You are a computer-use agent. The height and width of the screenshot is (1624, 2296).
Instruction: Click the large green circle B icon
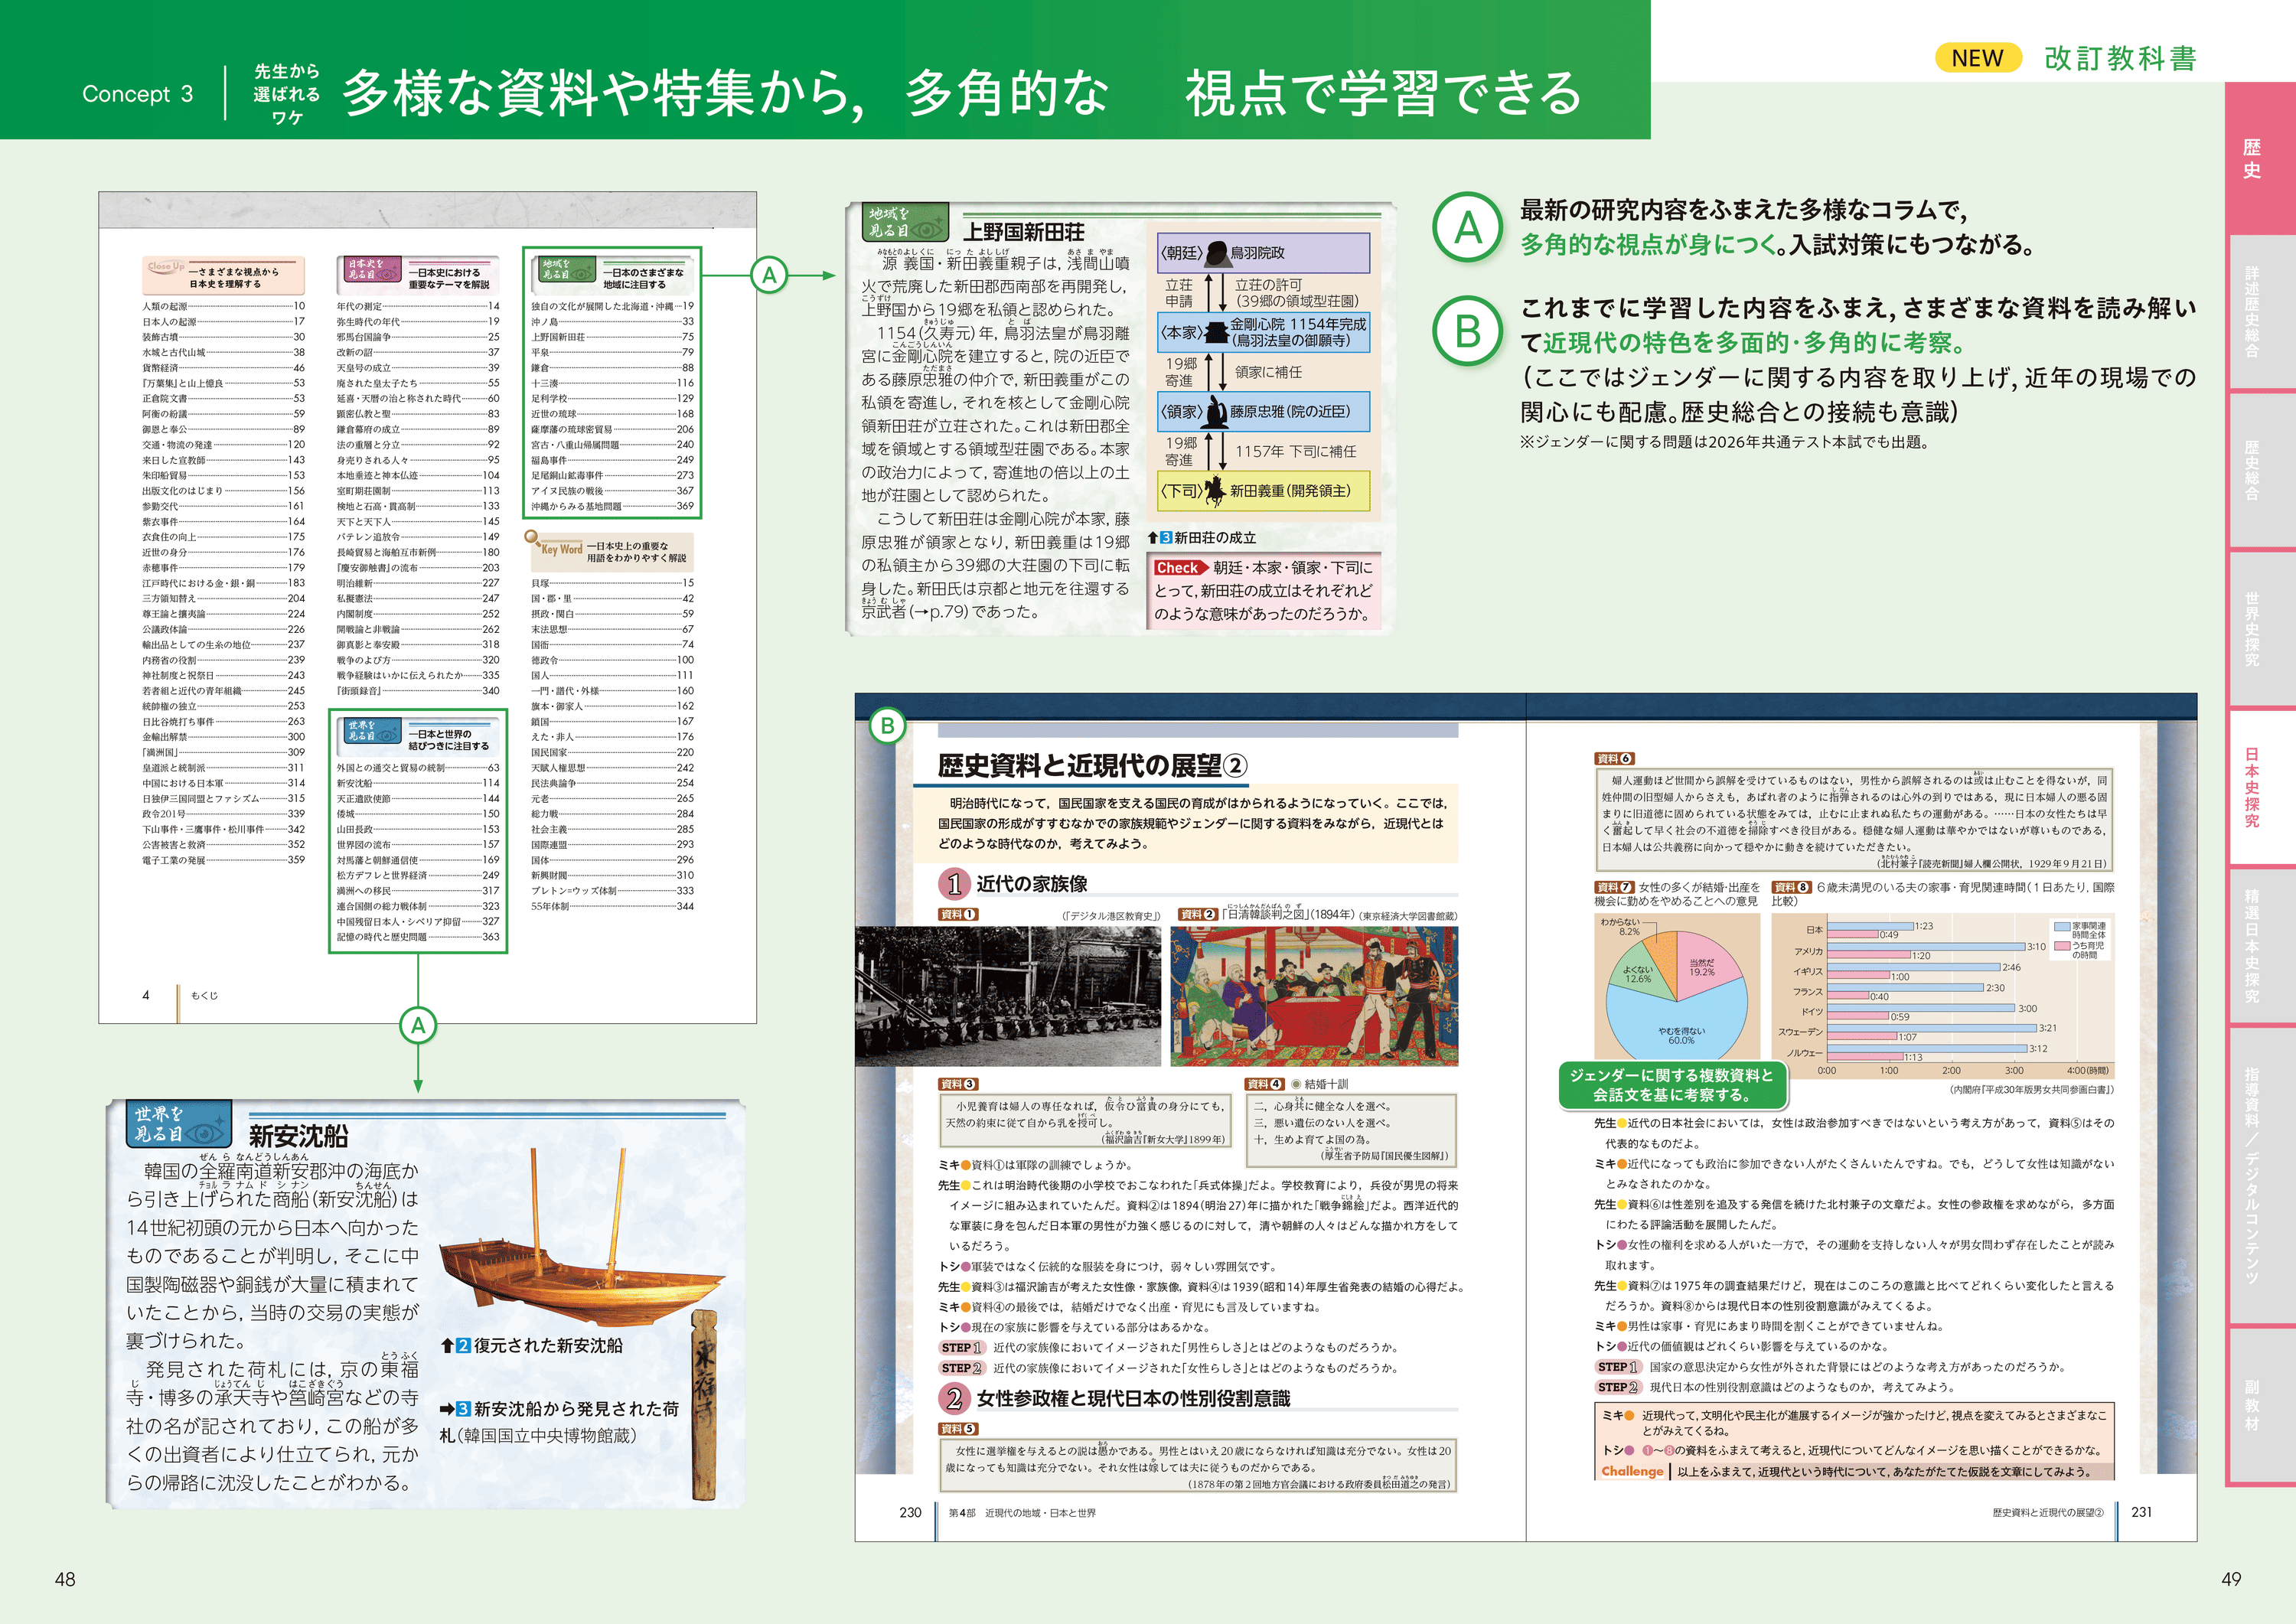1466,331
